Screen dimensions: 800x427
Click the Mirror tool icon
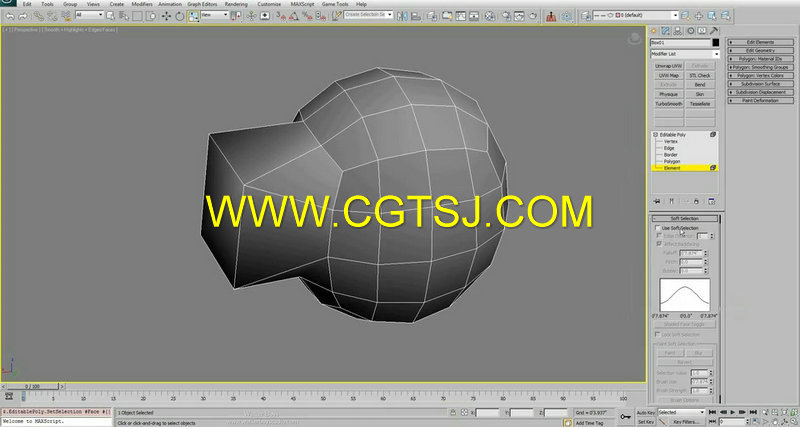point(403,16)
